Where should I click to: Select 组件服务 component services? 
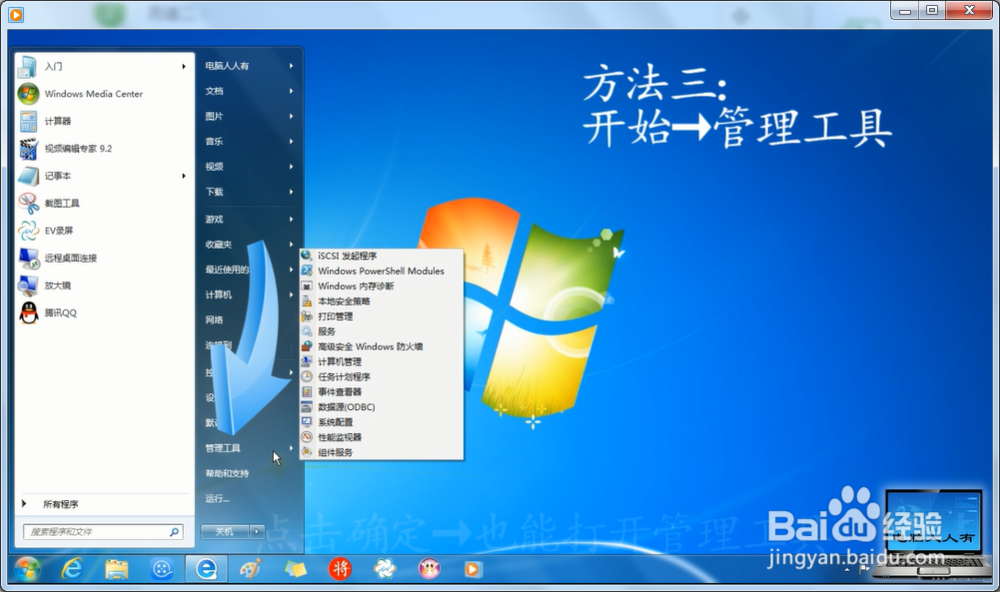(381, 452)
